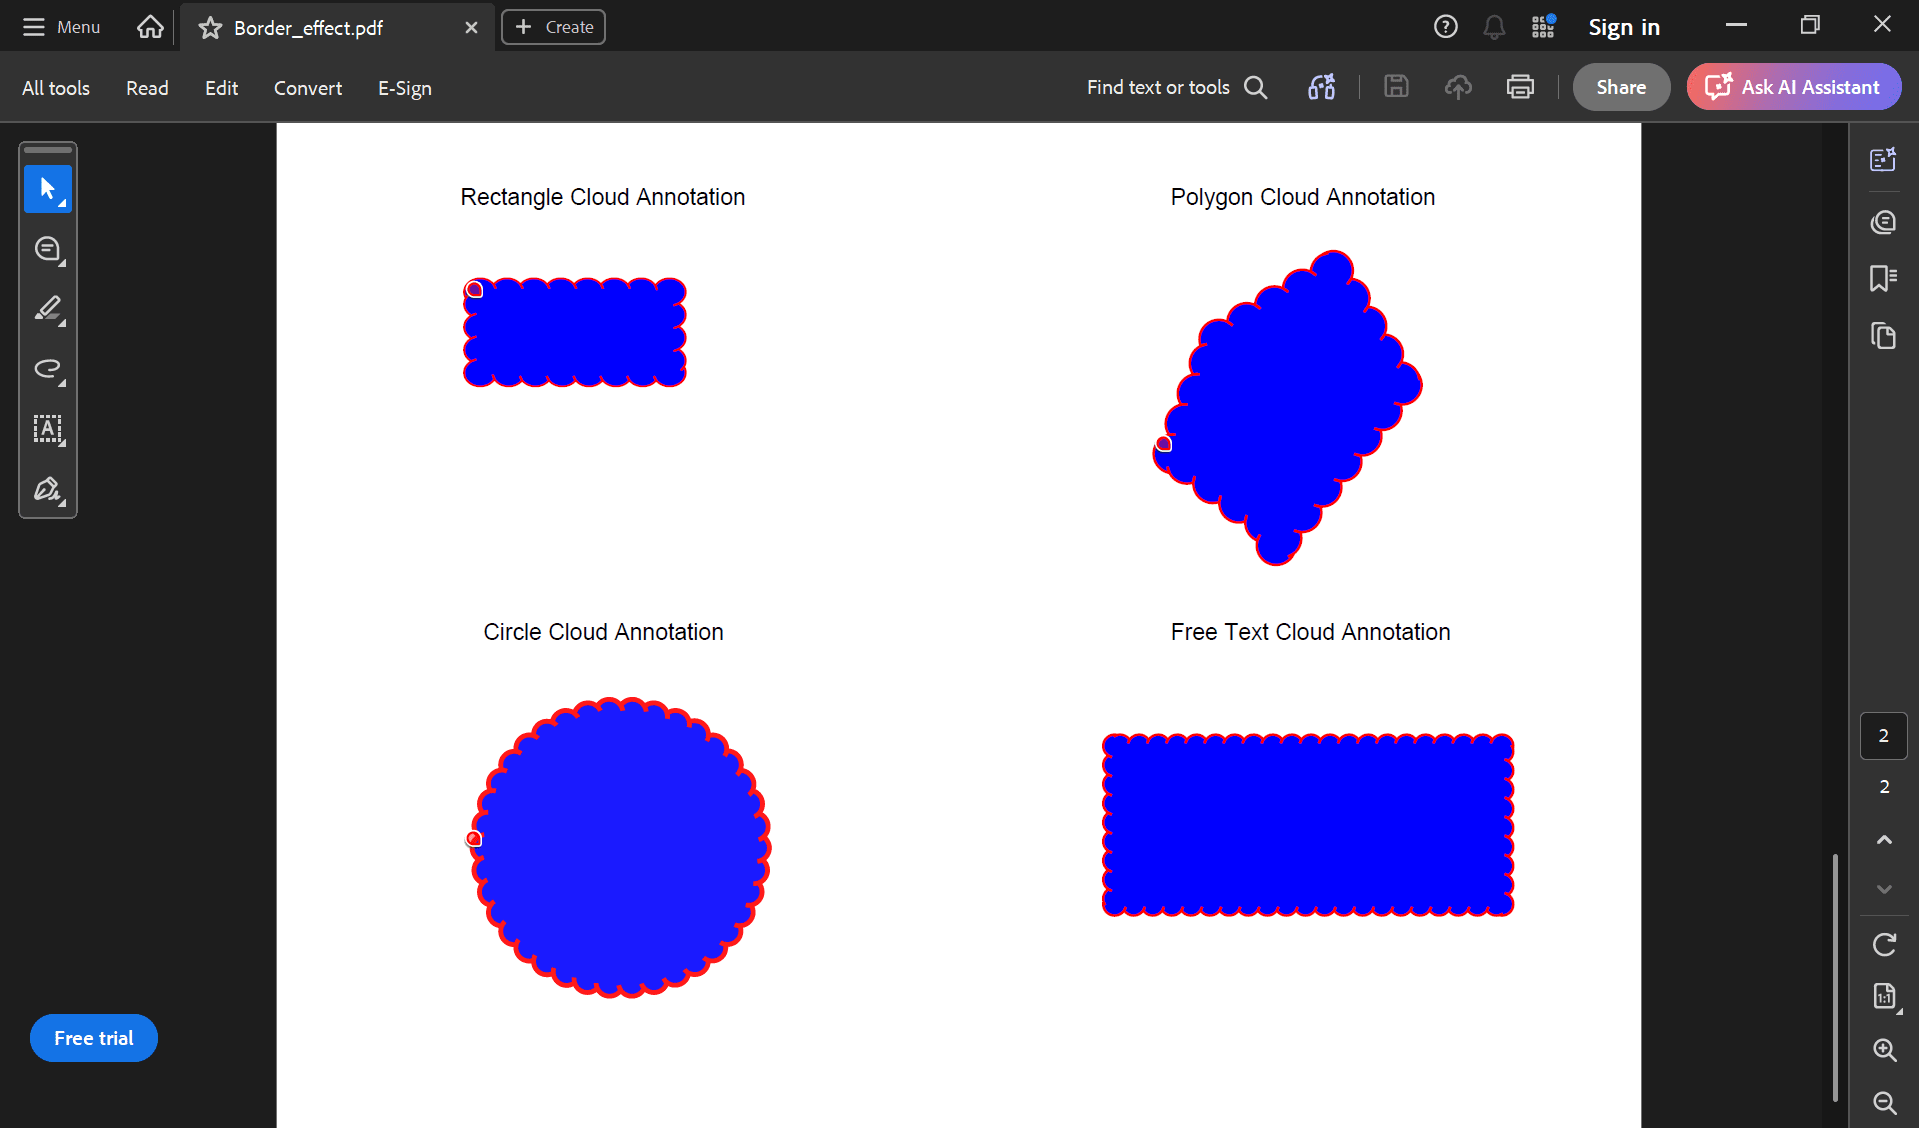
Task: Go to previous page with up chevron
Action: coord(1884,840)
